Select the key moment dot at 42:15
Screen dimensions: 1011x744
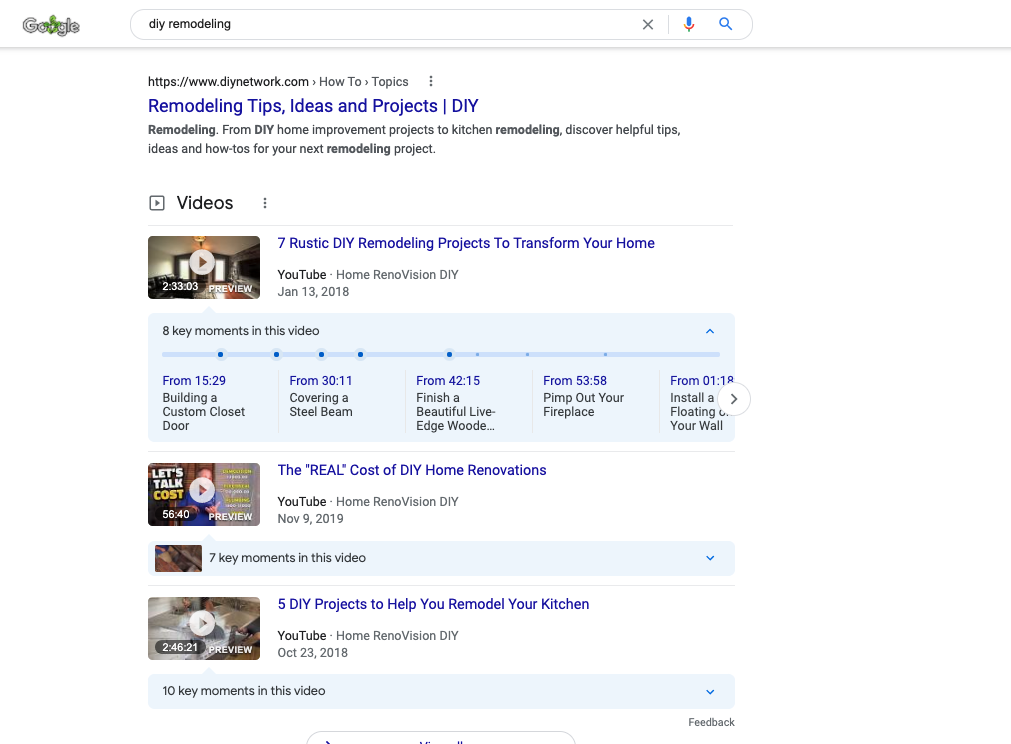click(x=449, y=354)
